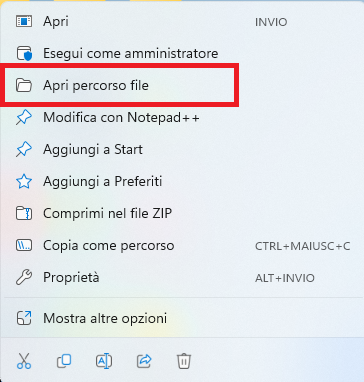Click the Copy icon in bottom row

coord(64,361)
